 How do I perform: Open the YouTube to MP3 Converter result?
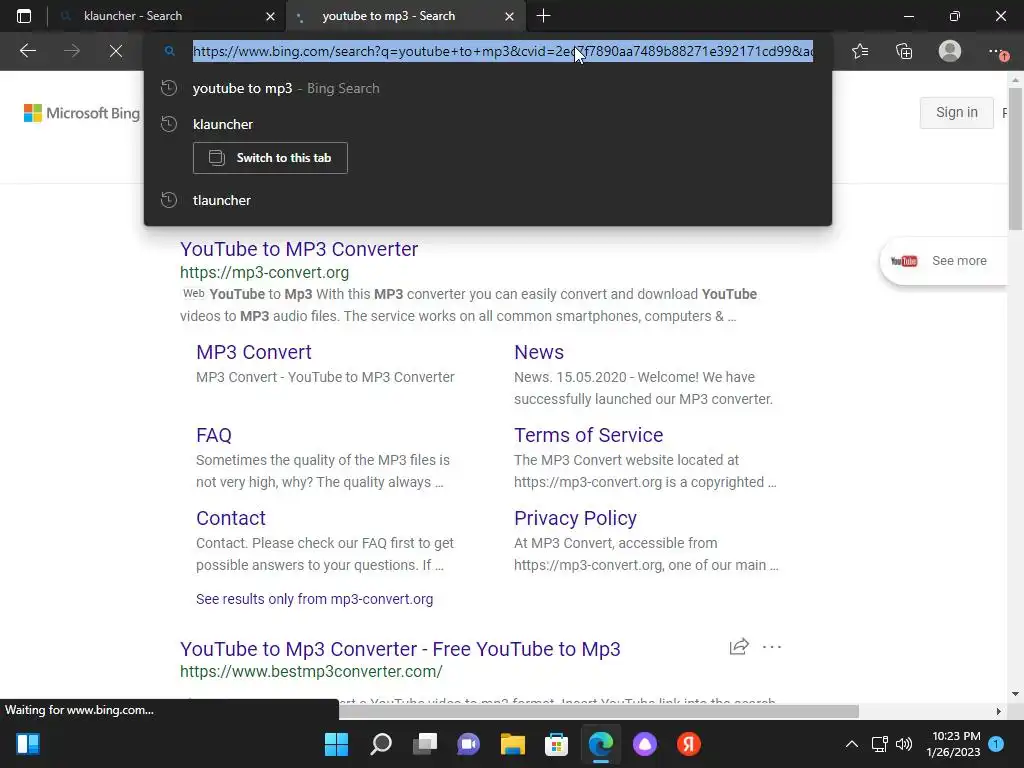click(298, 249)
